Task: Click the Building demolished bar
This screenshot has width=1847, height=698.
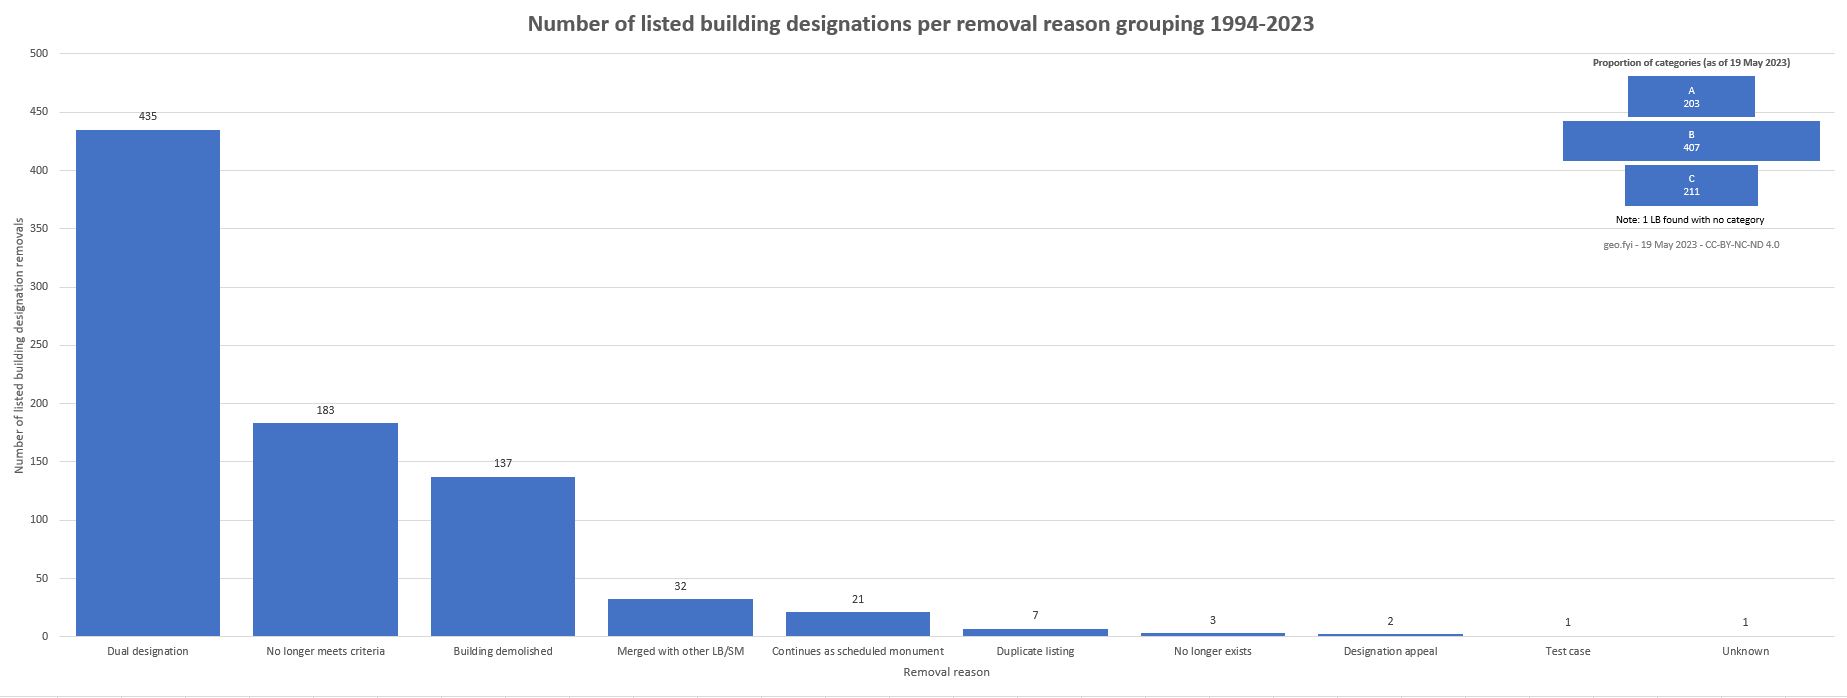Action: [x=502, y=556]
